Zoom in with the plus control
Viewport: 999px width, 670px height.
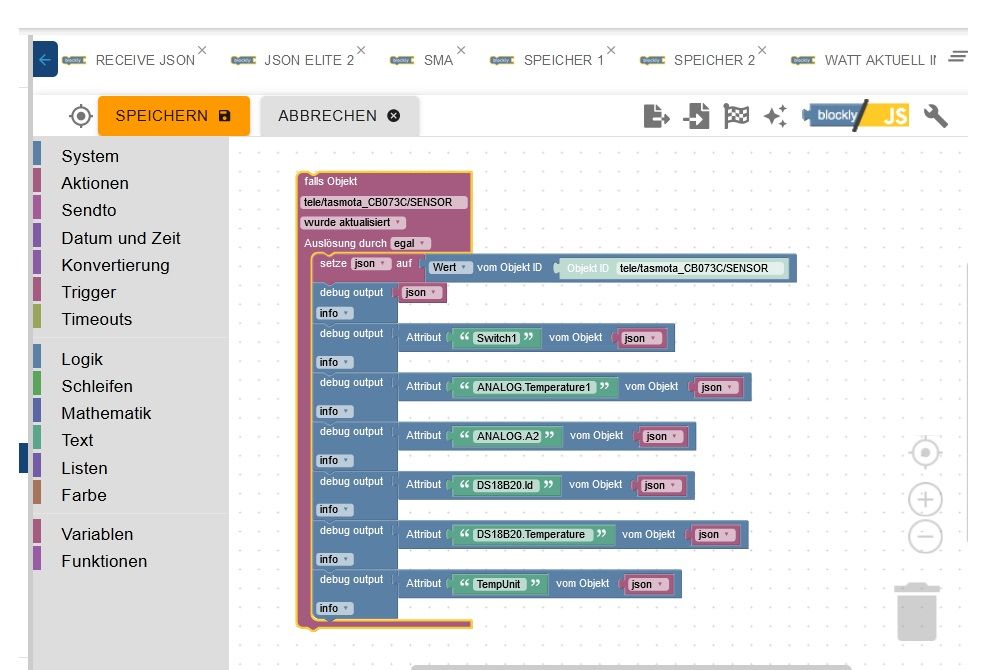(x=925, y=499)
